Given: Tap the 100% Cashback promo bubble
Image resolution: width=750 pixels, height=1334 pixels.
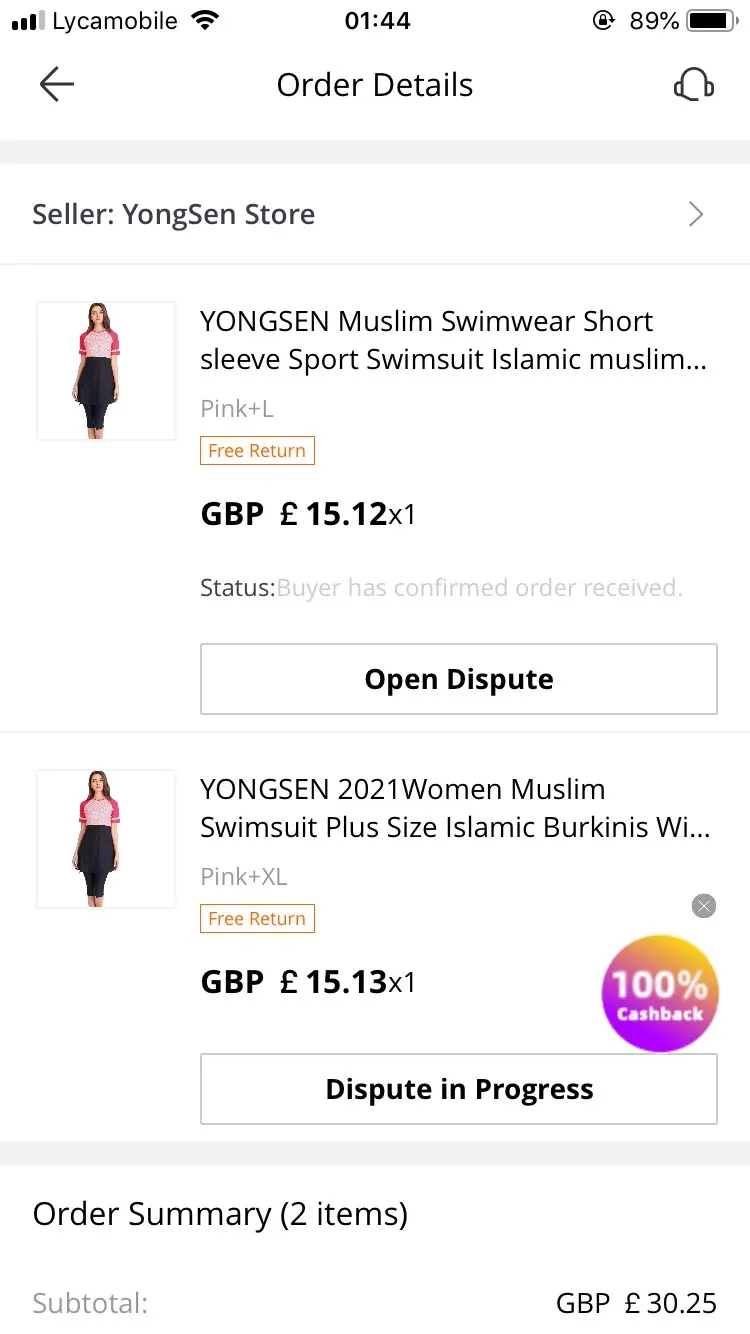Looking at the screenshot, I should point(660,993).
